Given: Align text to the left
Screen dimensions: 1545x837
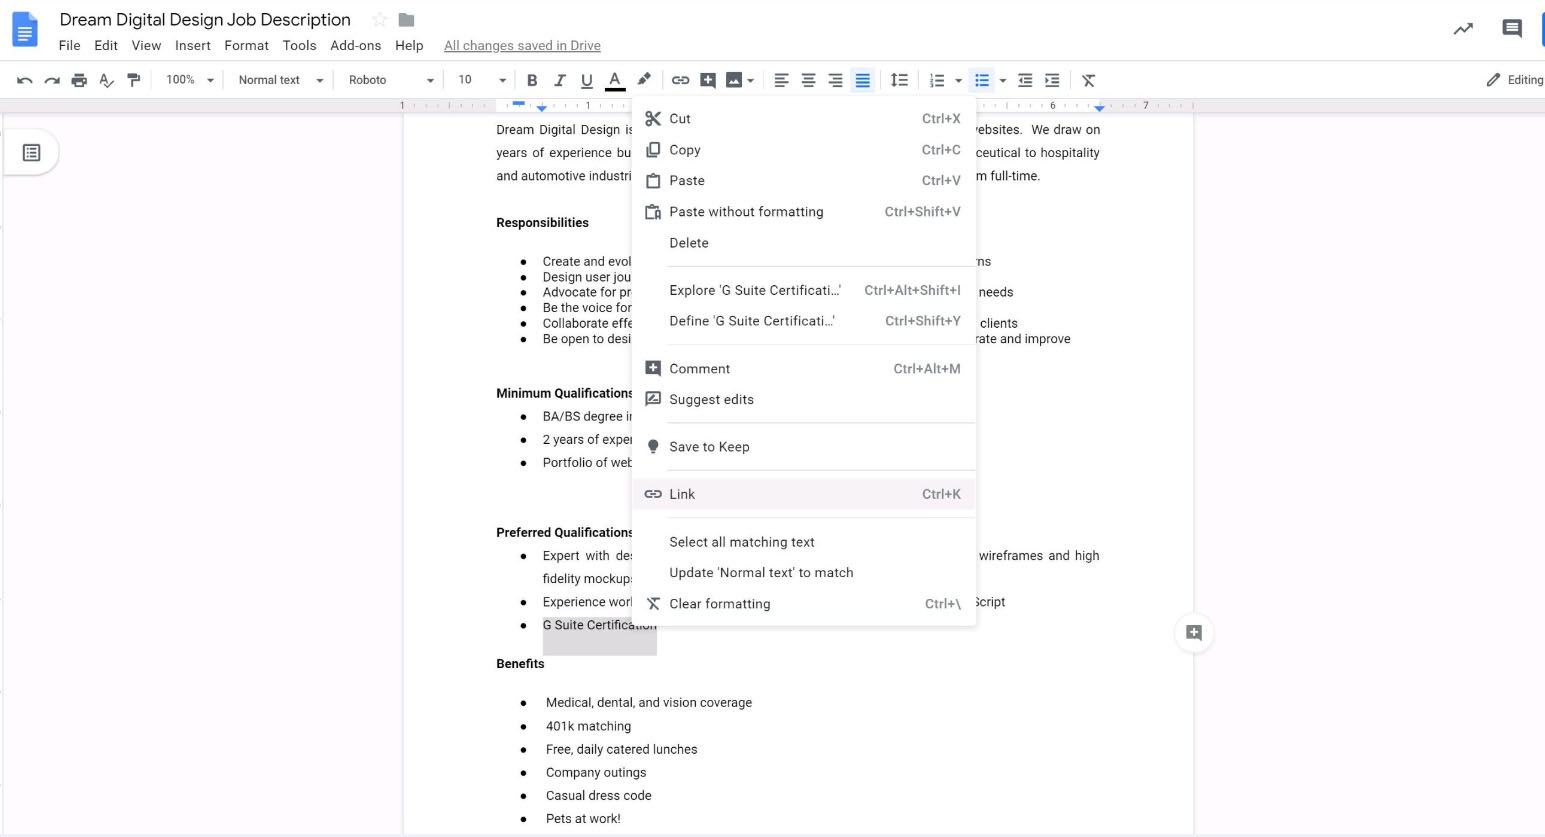Looking at the screenshot, I should (781, 80).
